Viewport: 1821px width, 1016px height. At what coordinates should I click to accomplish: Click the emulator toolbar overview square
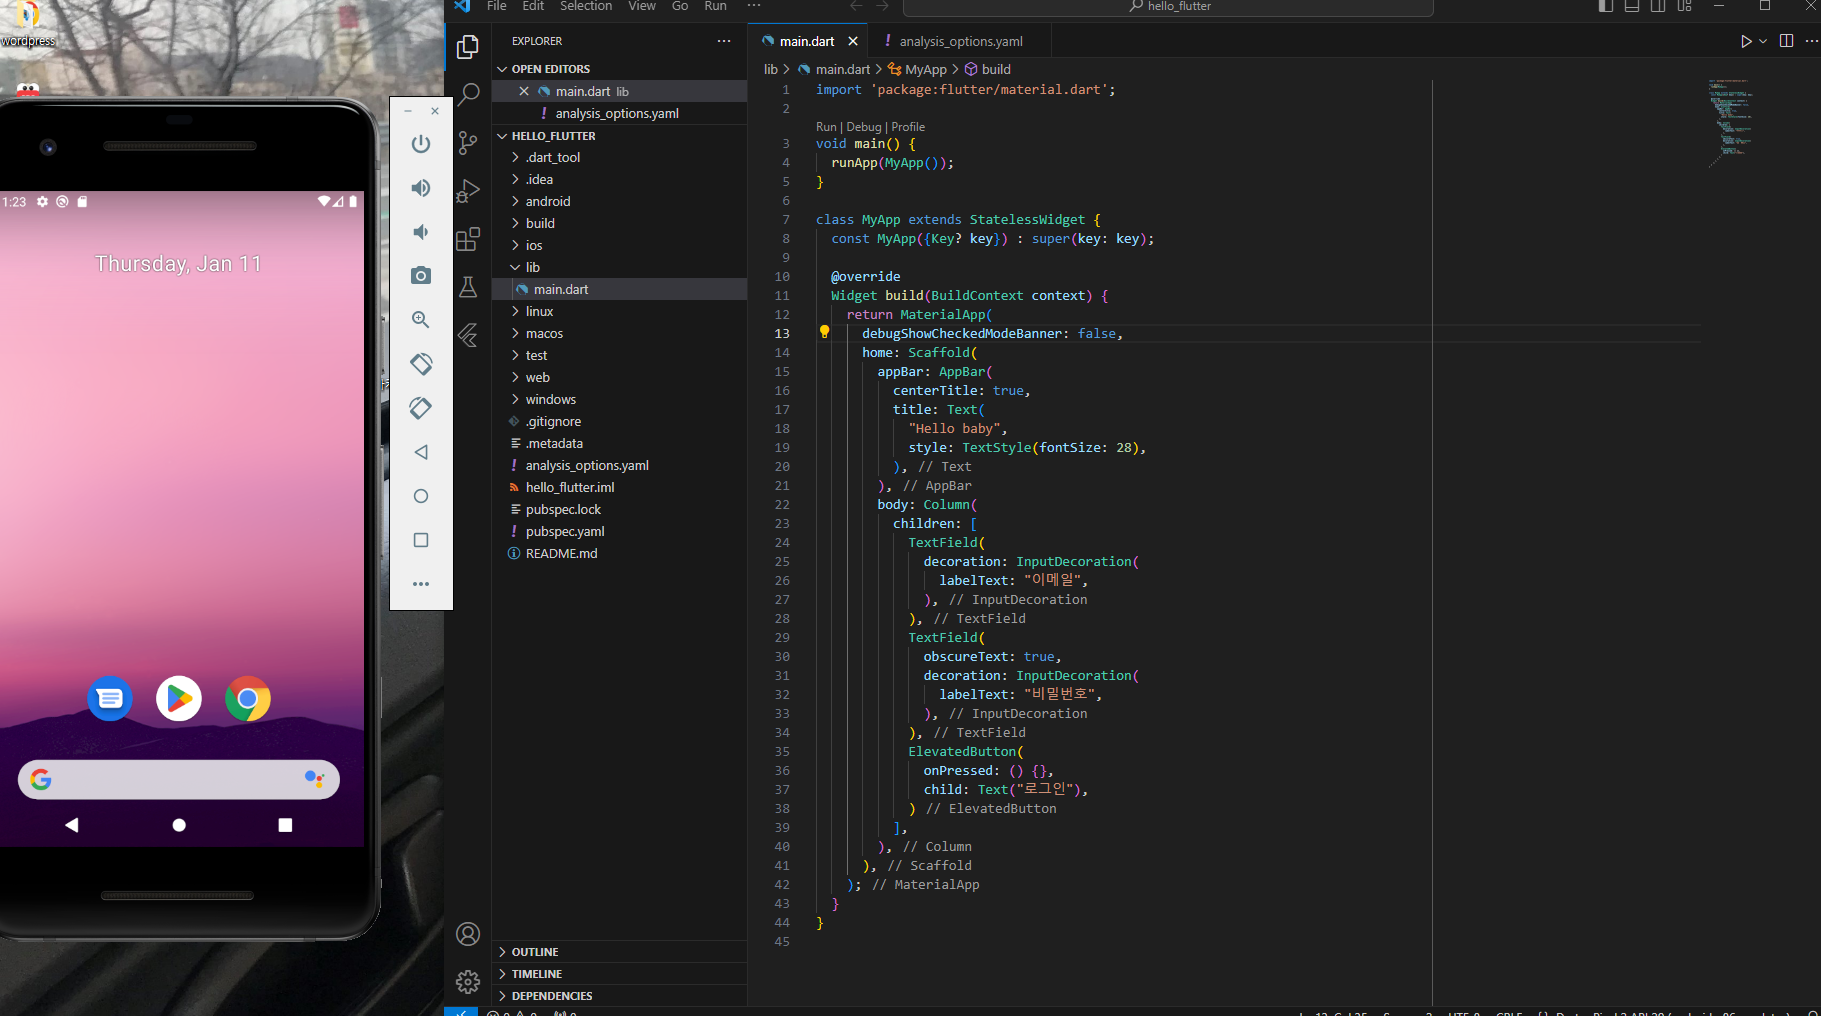(x=421, y=540)
